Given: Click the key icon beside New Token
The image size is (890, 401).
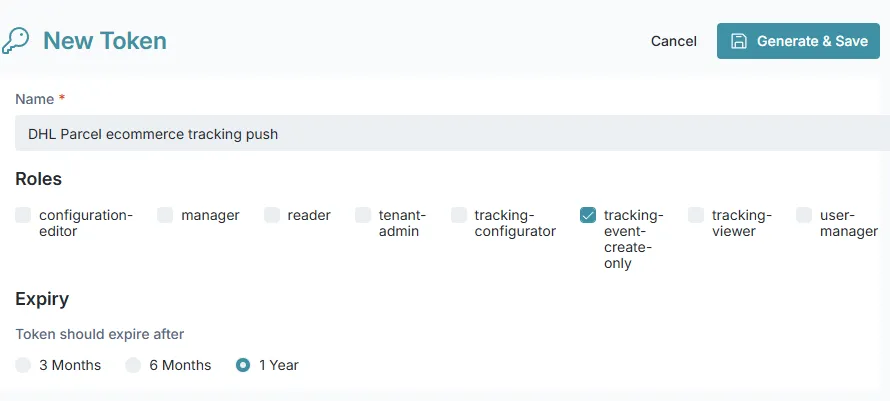Looking at the screenshot, I should (x=15, y=40).
